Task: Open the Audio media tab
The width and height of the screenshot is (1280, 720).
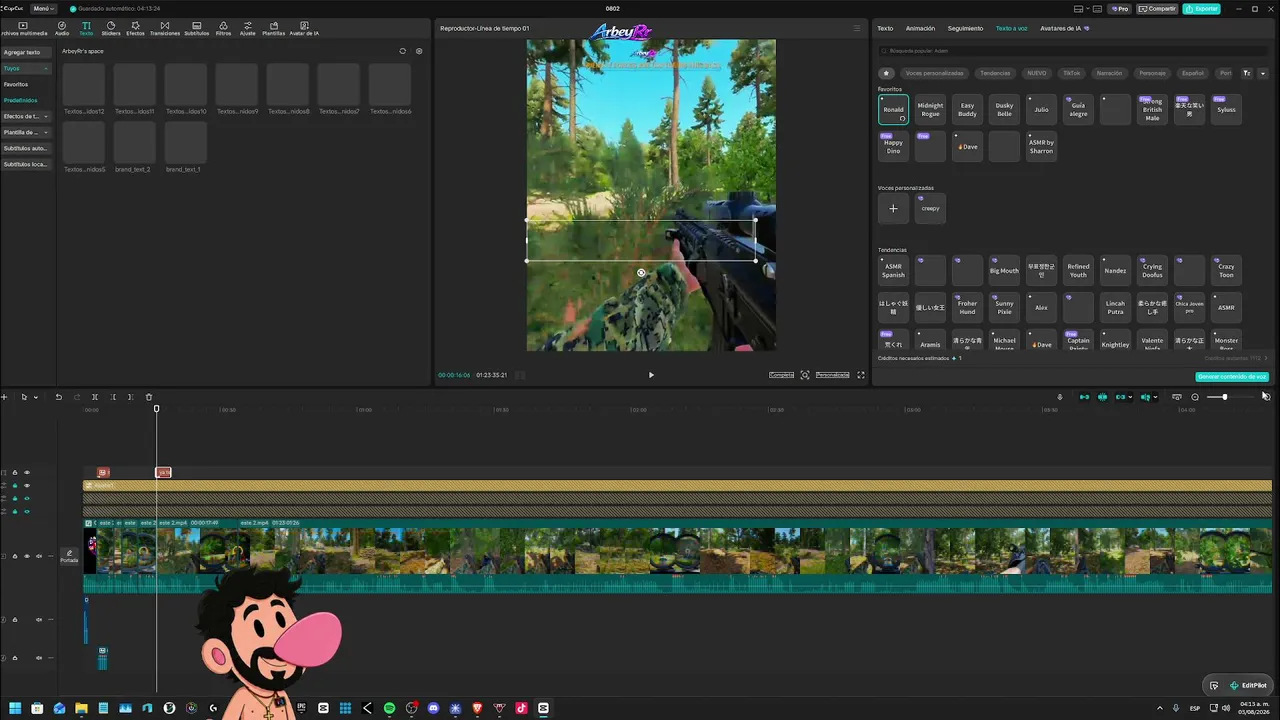Action: (x=62, y=28)
